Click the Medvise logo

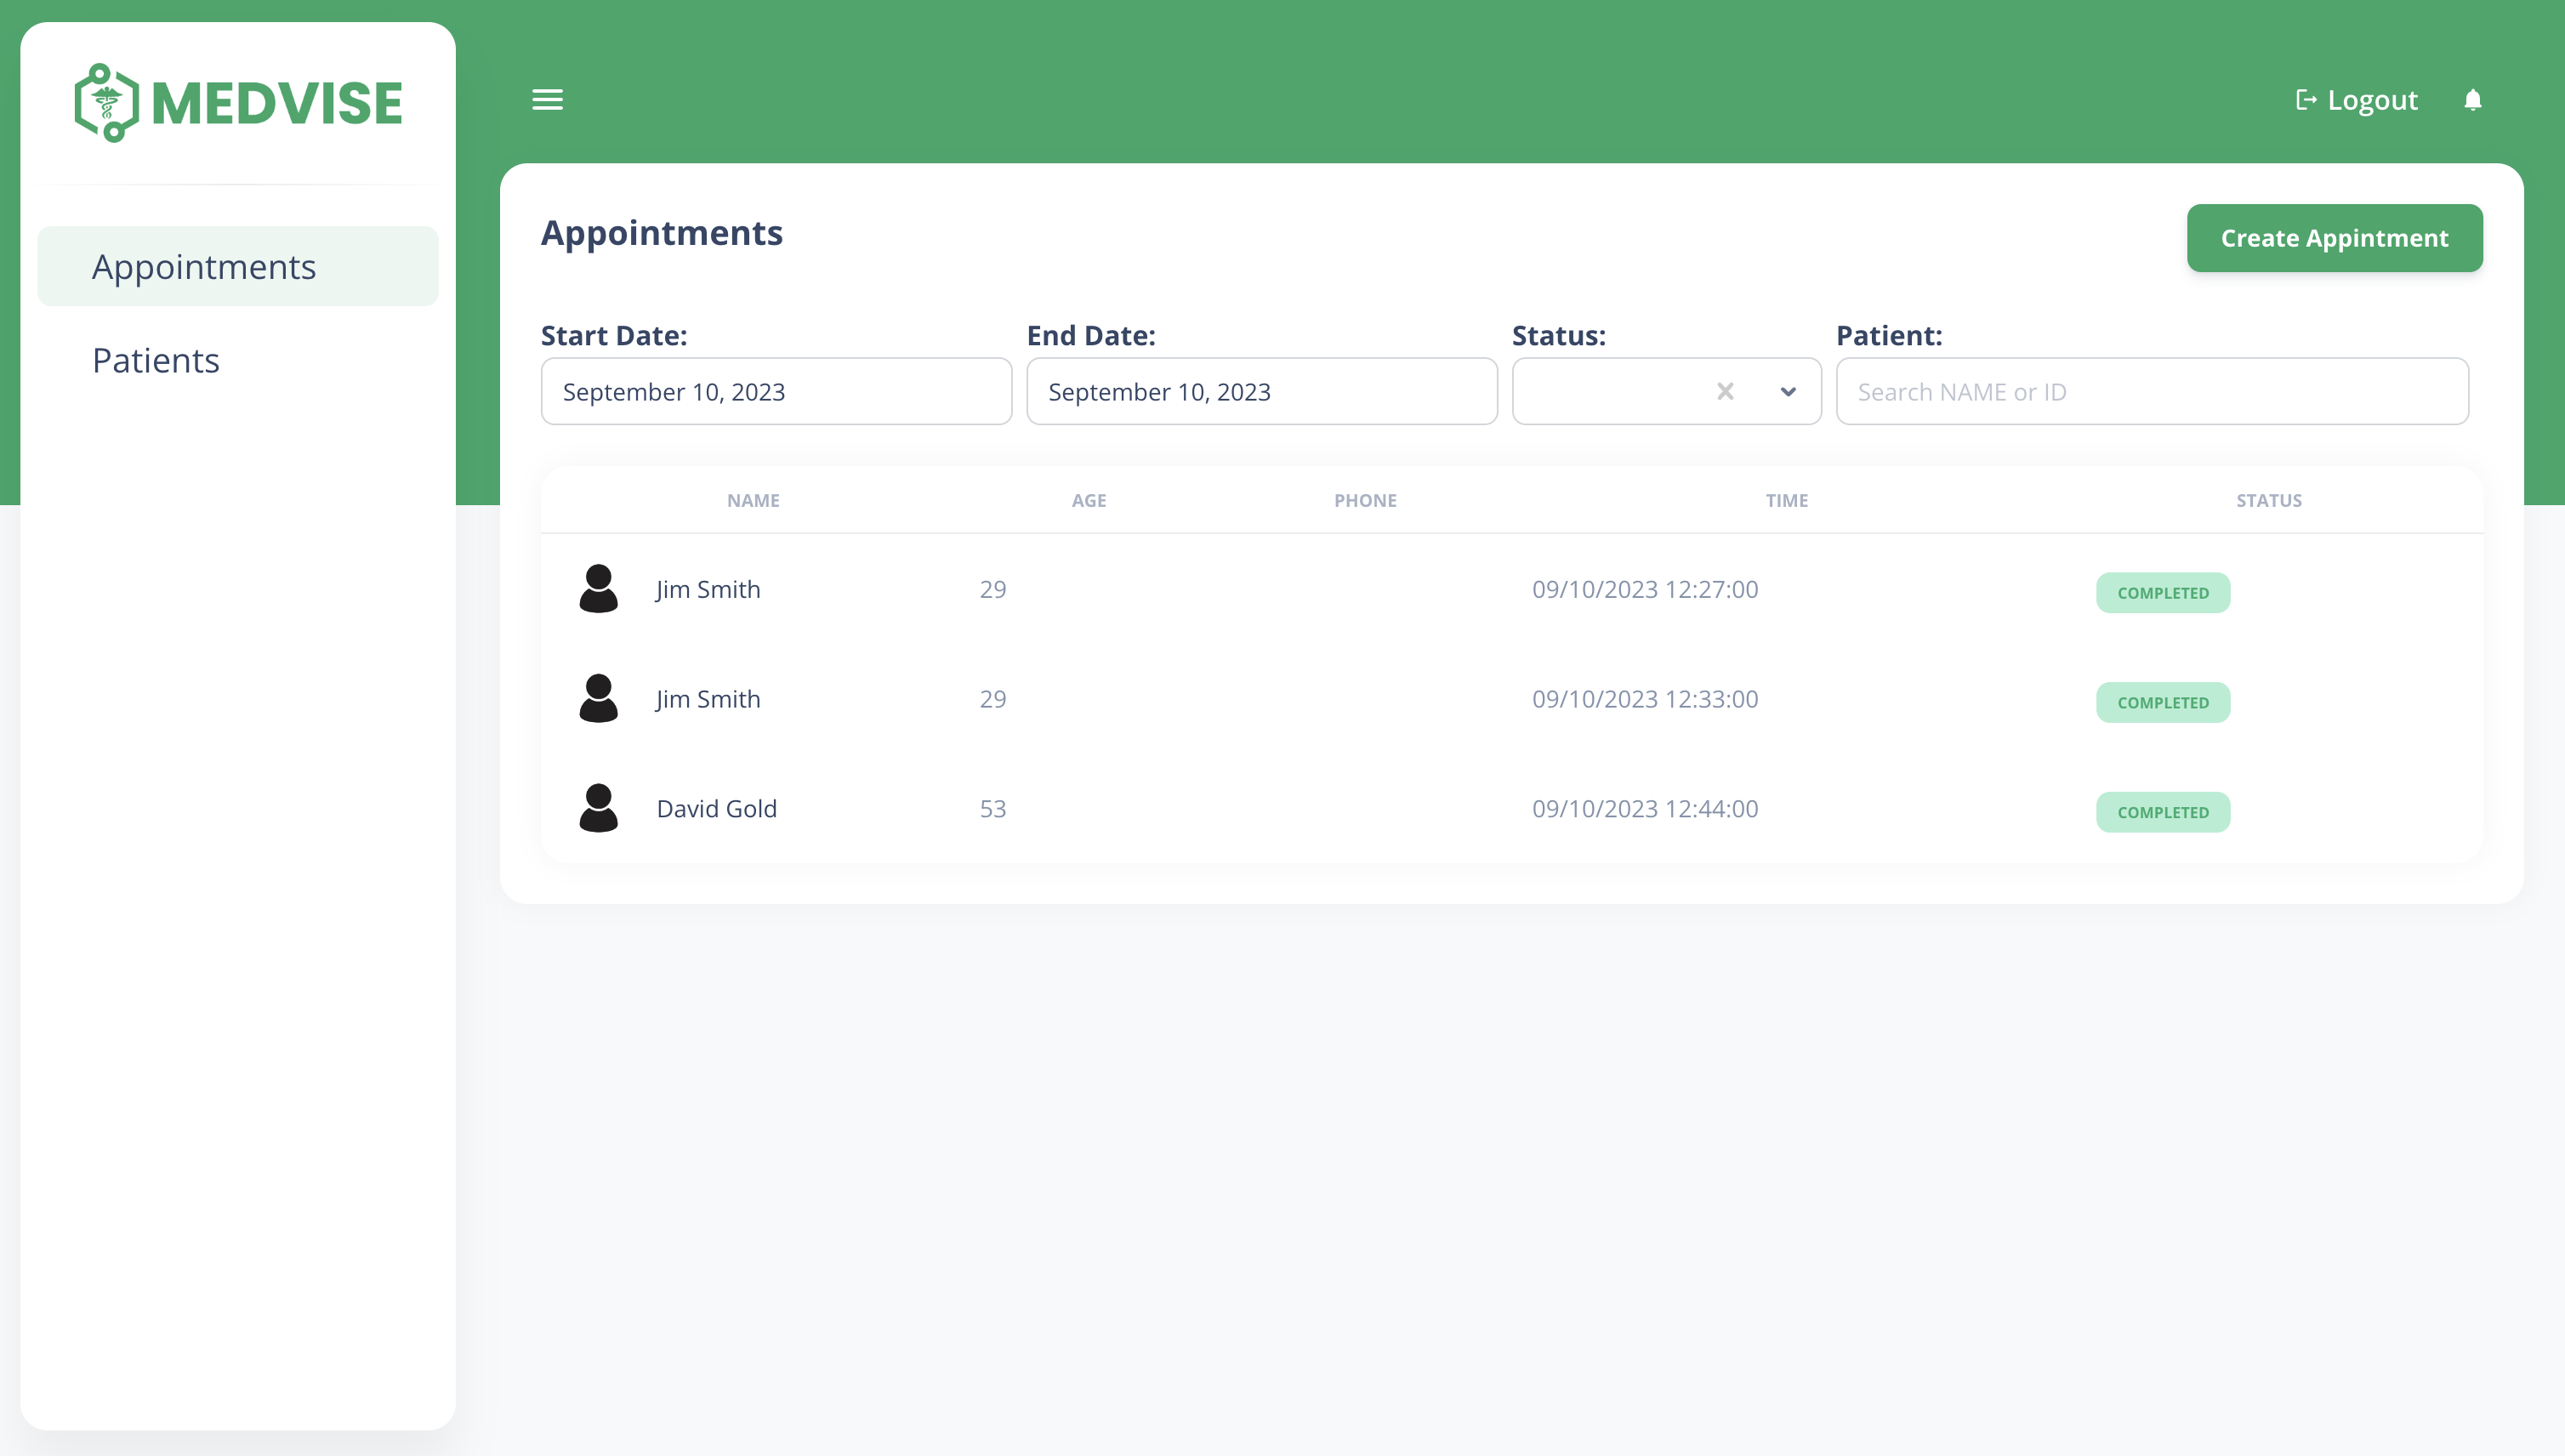point(238,103)
